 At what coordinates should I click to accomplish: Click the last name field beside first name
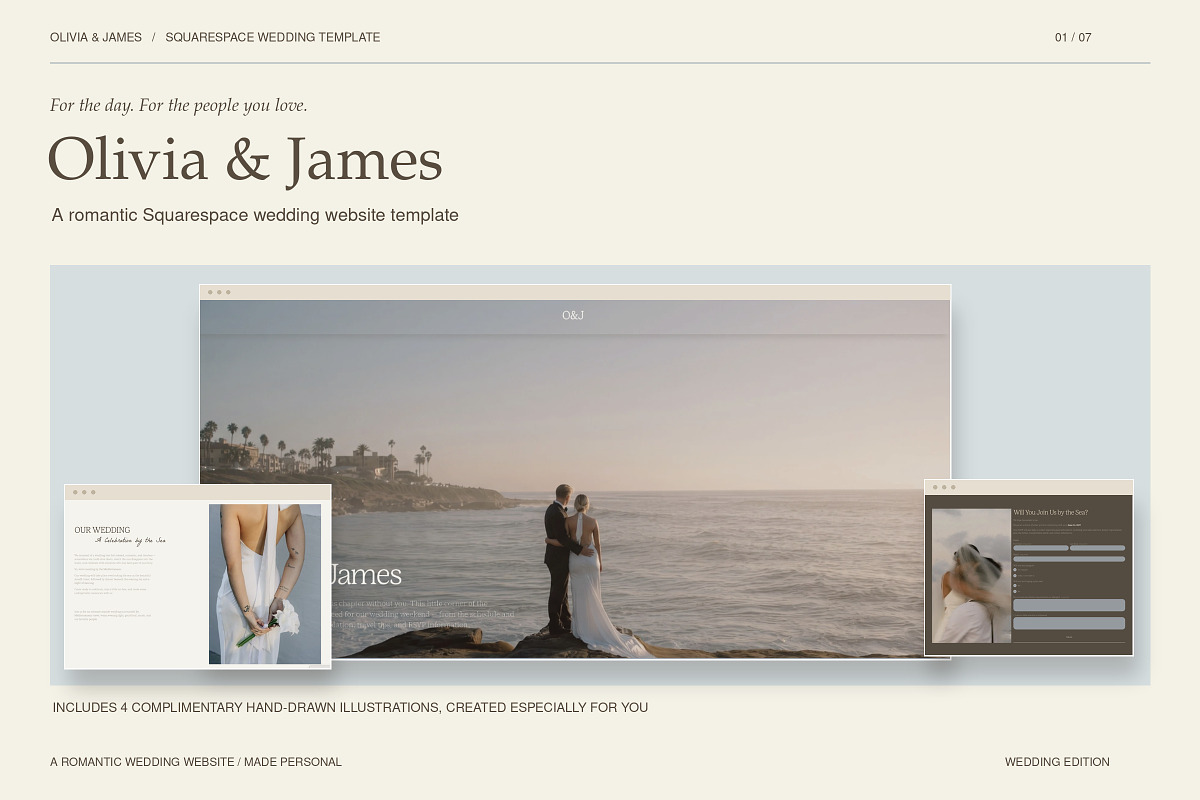coord(1097,548)
